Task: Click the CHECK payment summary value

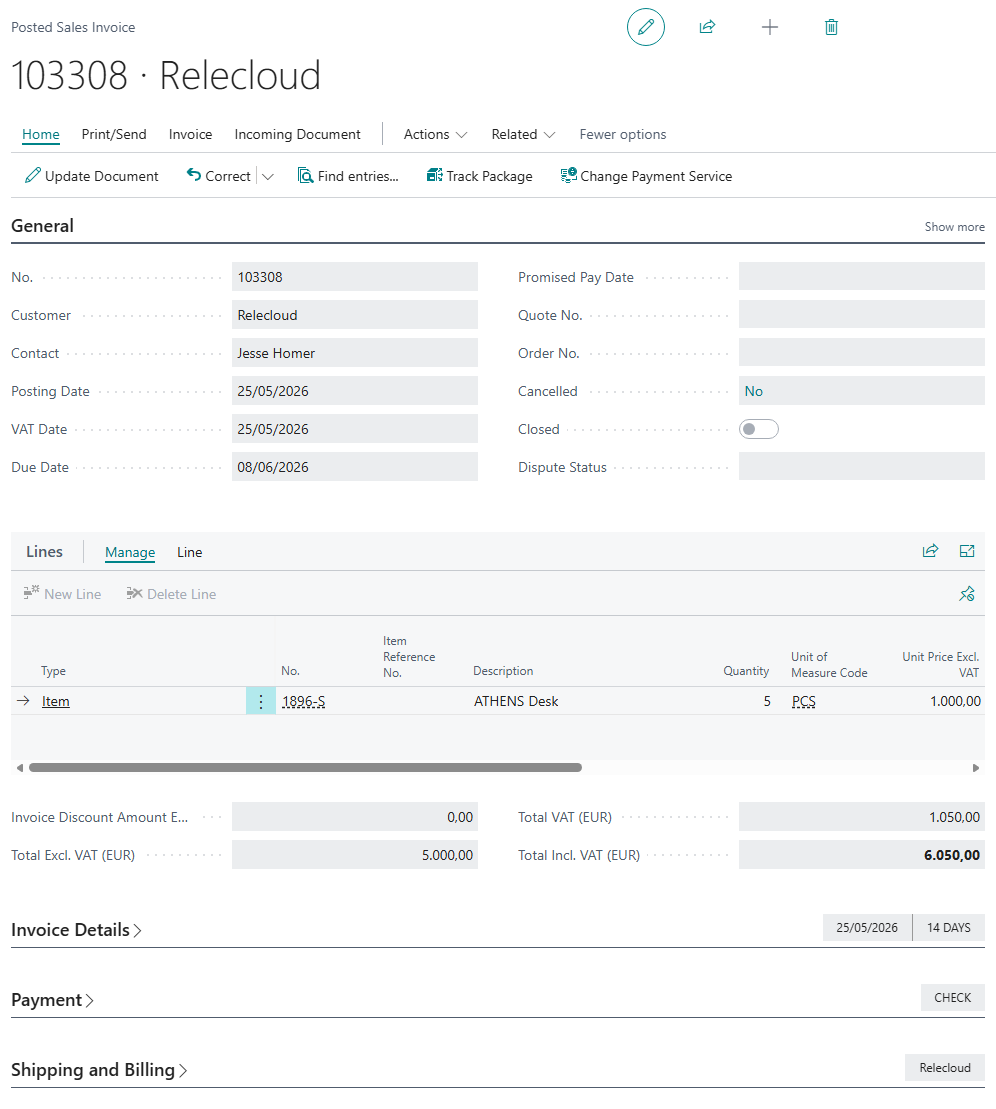Action: click(x=952, y=998)
